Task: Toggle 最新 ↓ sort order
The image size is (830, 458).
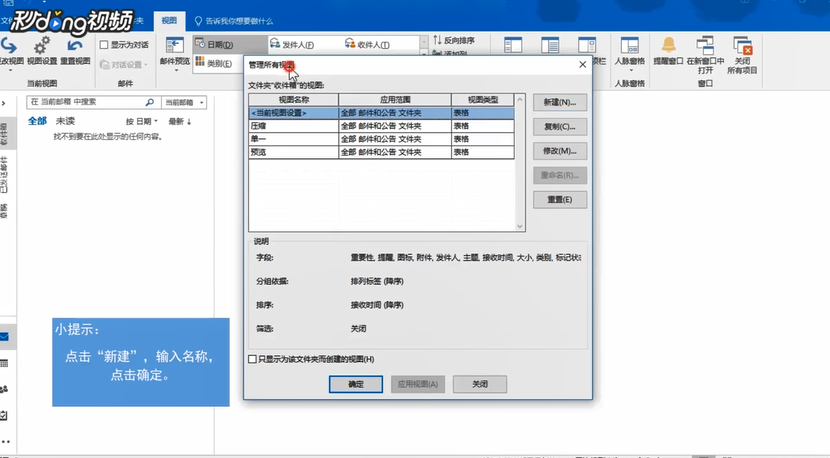Action: [180, 121]
